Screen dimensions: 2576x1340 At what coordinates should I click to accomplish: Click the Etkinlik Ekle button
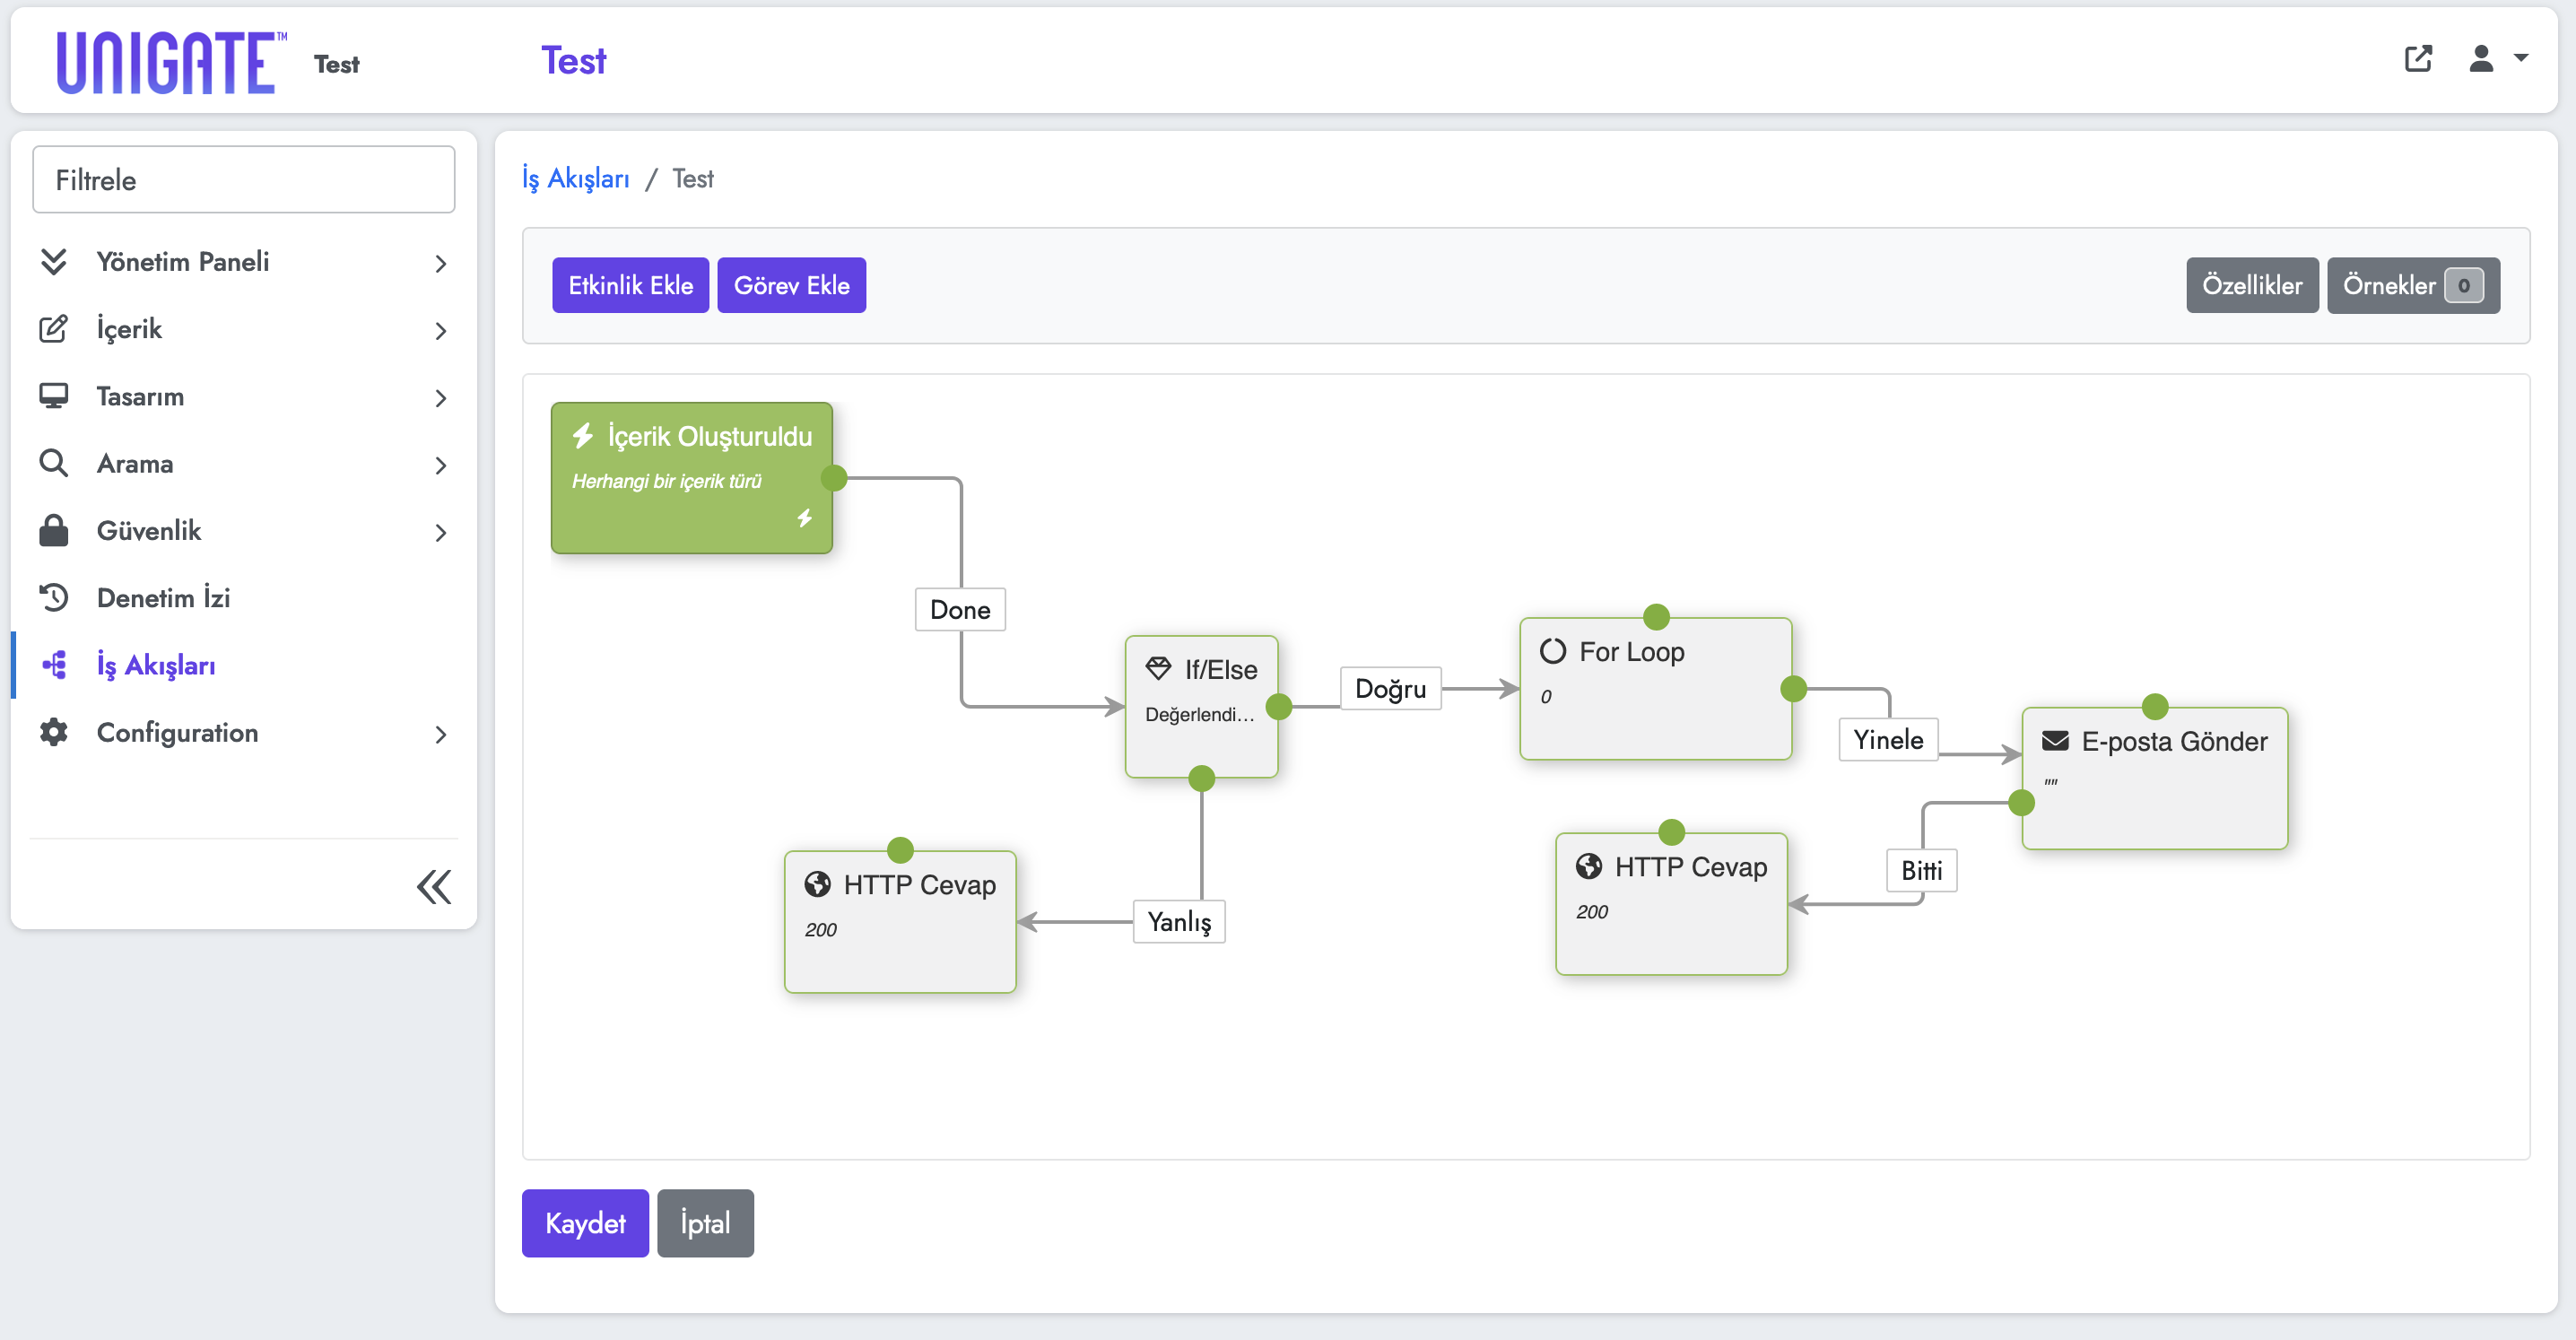(630, 285)
